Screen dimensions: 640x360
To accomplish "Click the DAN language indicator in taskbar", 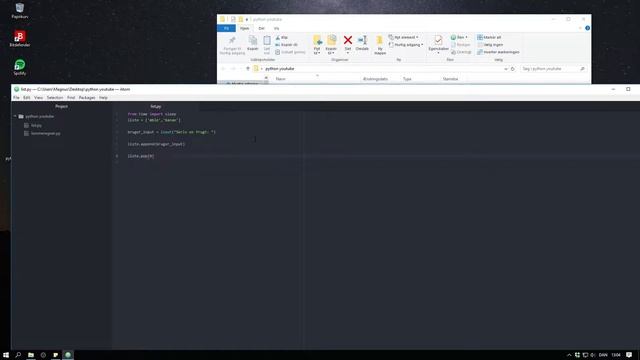I will 603,355.
